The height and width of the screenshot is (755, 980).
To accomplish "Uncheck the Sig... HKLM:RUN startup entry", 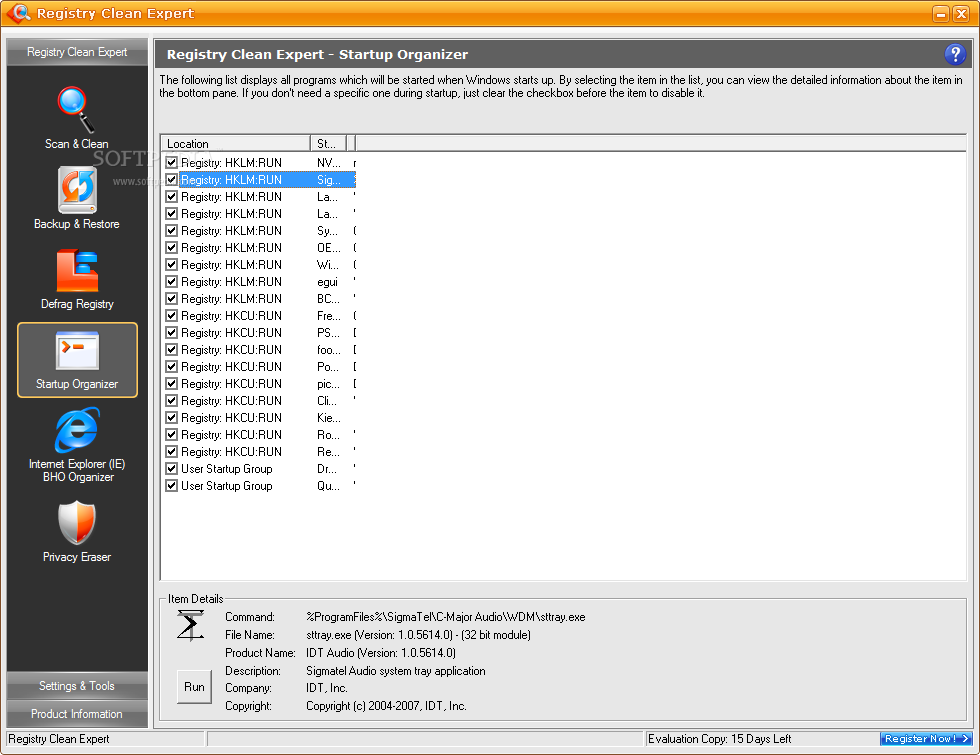I will coord(172,180).
